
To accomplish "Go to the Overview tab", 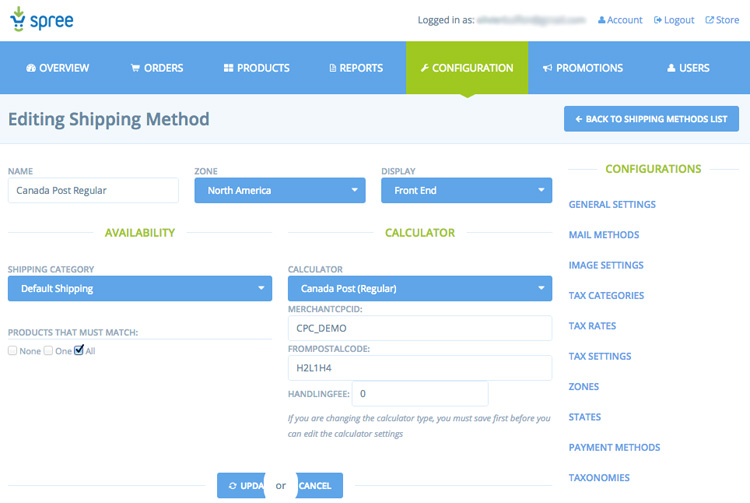I will [x=57, y=68].
